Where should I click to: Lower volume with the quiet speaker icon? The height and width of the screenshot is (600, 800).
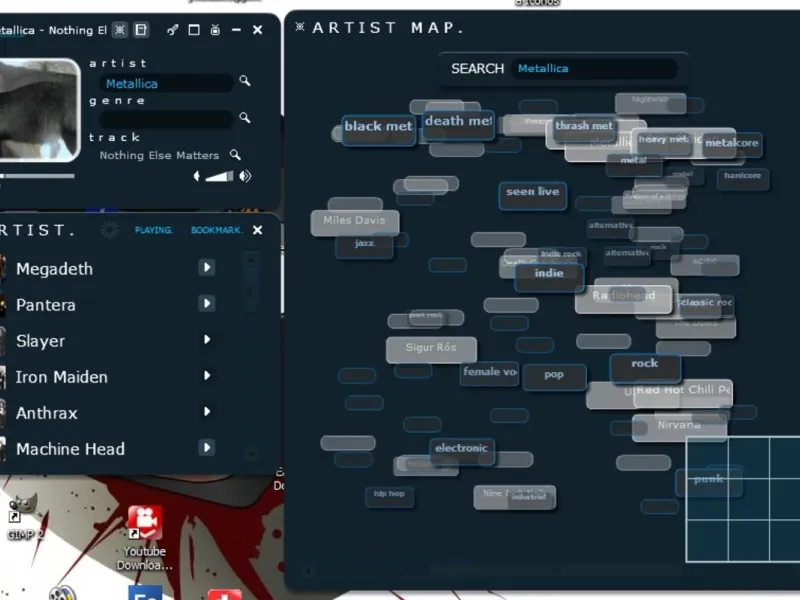click(x=197, y=176)
